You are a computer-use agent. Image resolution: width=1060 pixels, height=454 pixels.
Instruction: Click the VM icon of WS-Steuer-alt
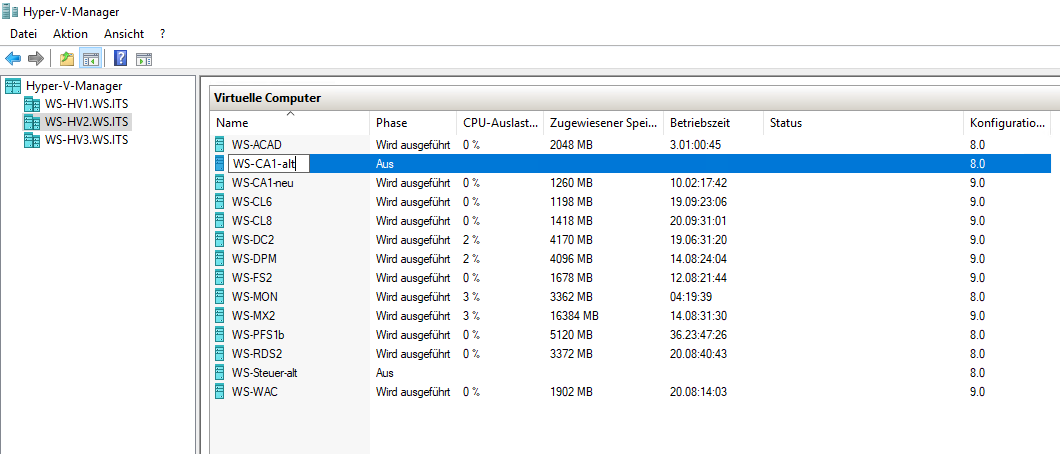(219, 372)
